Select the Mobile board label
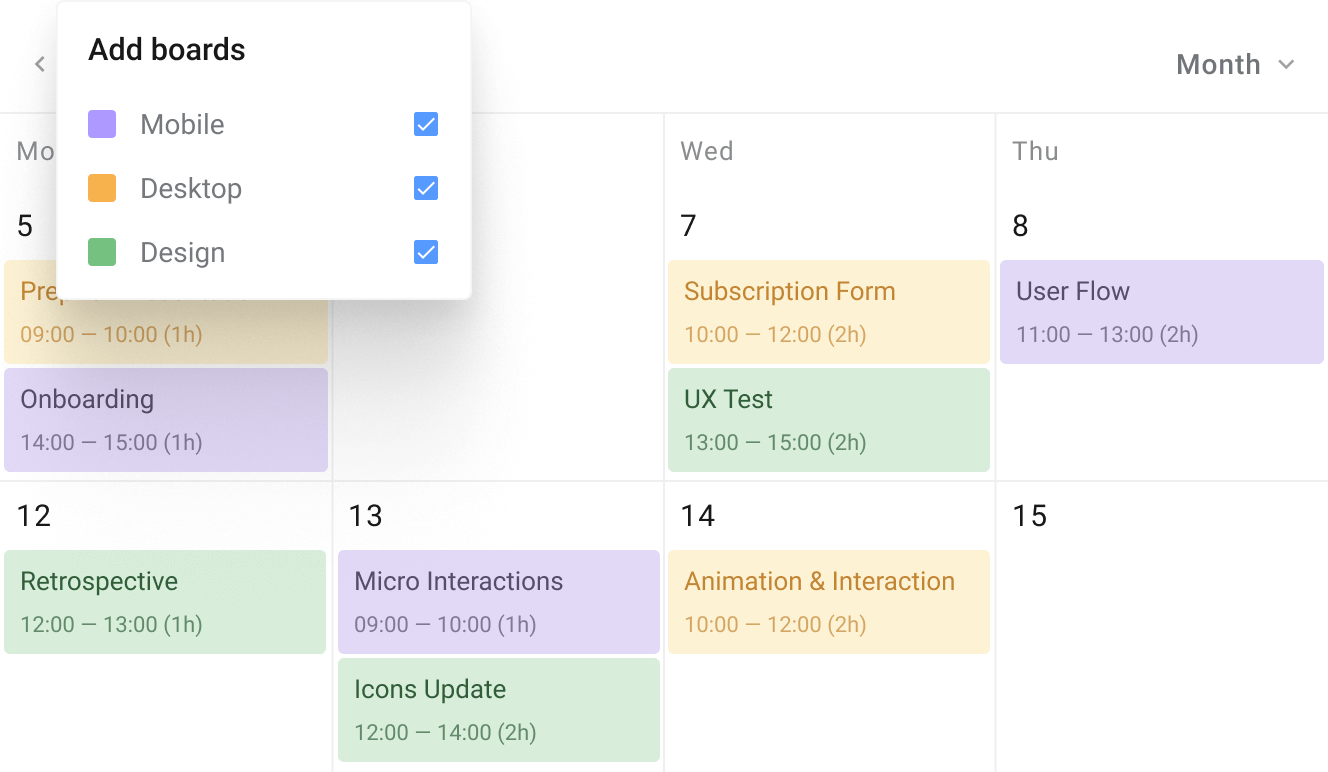This screenshot has width=1328, height=772. pos(182,124)
